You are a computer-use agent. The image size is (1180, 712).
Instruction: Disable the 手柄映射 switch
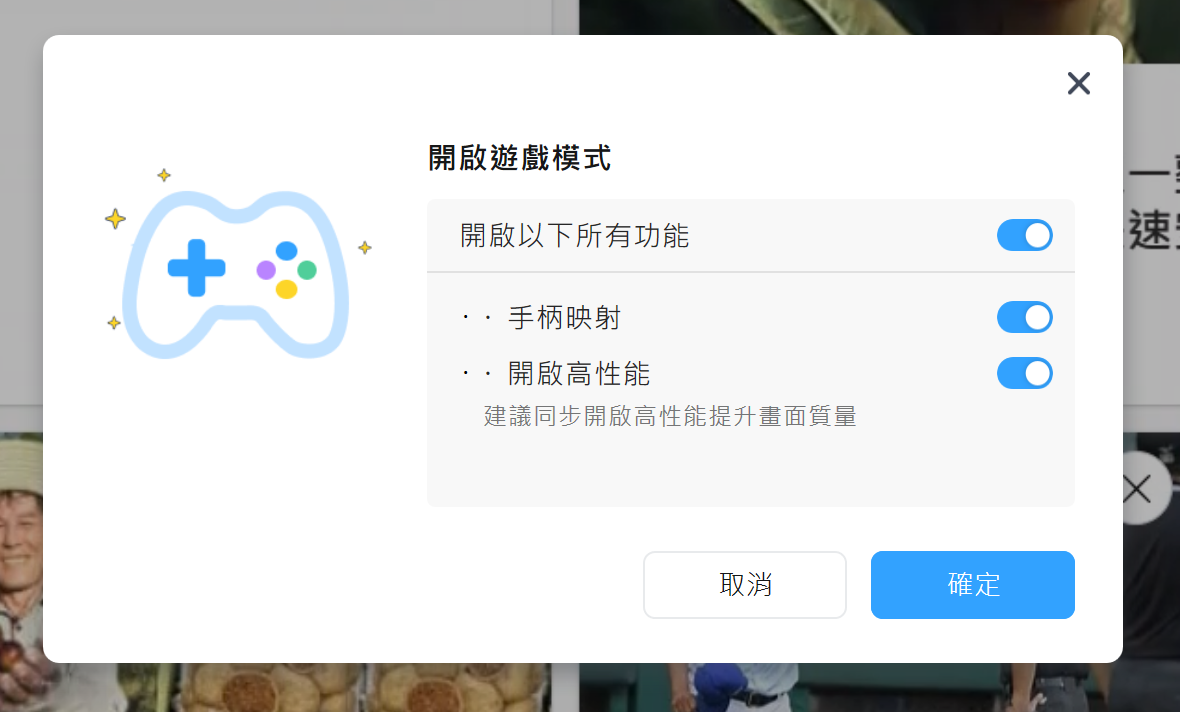1024,318
